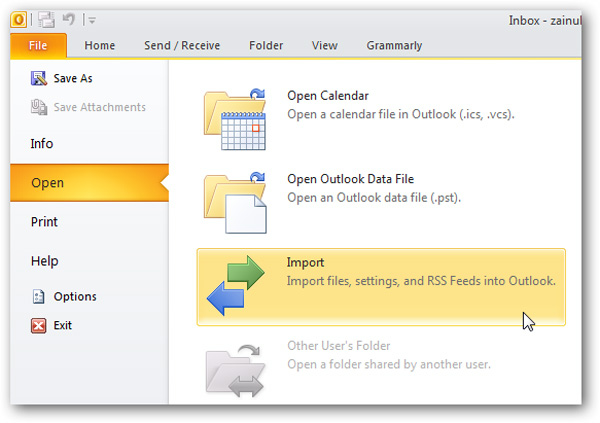The image size is (600, 423).
Task: Open Outlook Options
Action: (75, 297)
